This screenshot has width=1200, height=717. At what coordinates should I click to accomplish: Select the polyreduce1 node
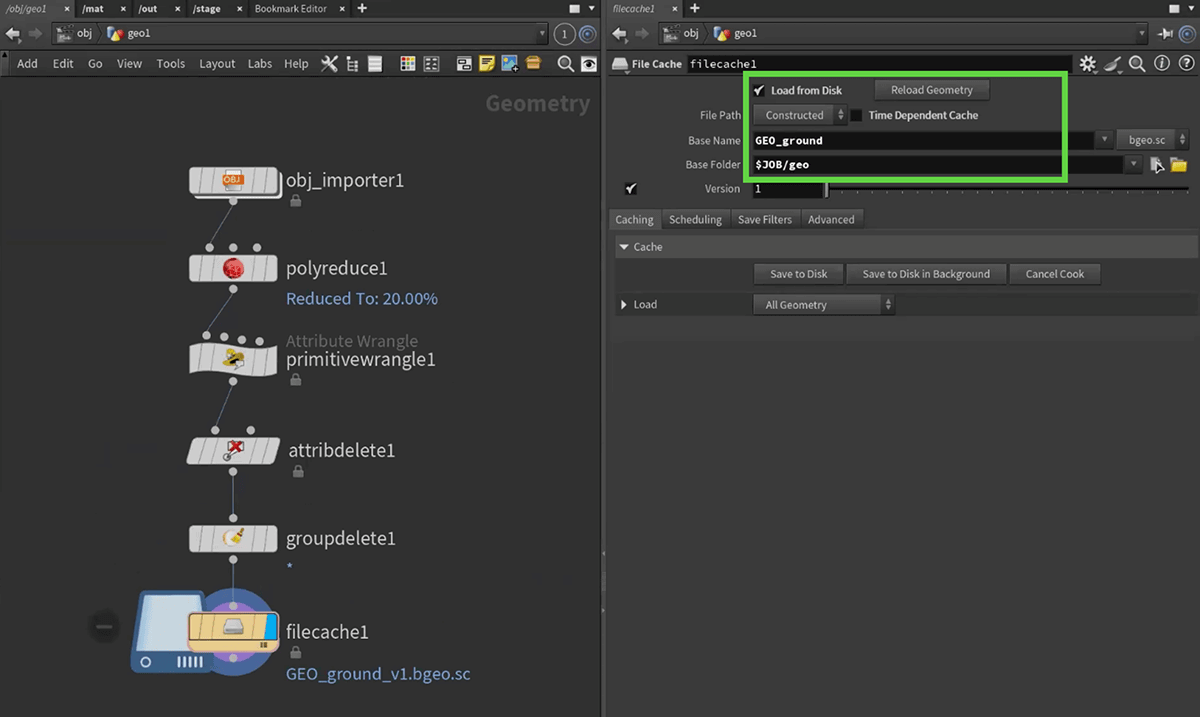point(233,268)
